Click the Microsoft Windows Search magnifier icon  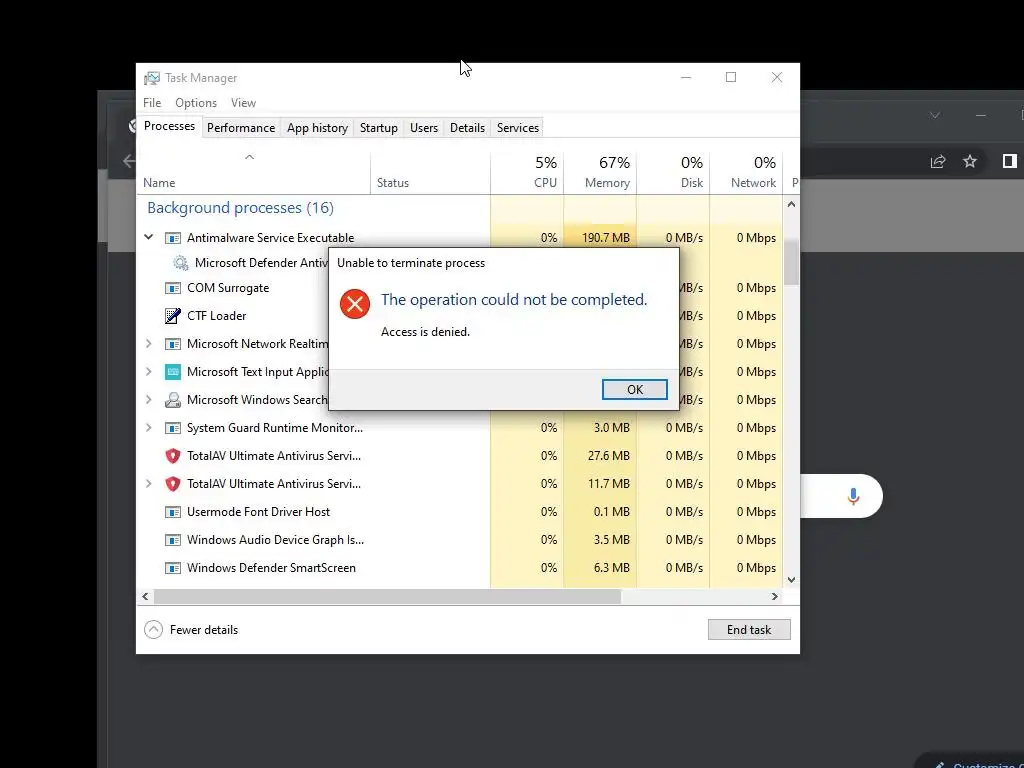coord(172,400)
